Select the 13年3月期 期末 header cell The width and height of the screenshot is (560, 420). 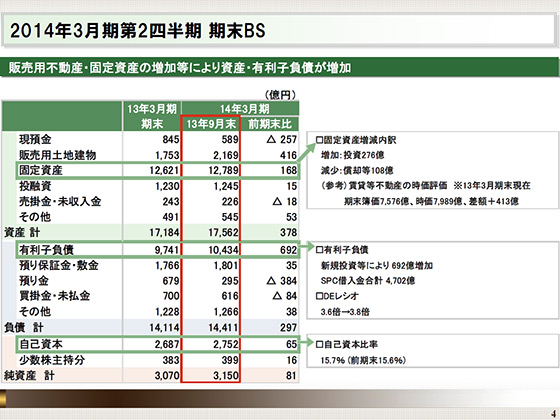152,116
